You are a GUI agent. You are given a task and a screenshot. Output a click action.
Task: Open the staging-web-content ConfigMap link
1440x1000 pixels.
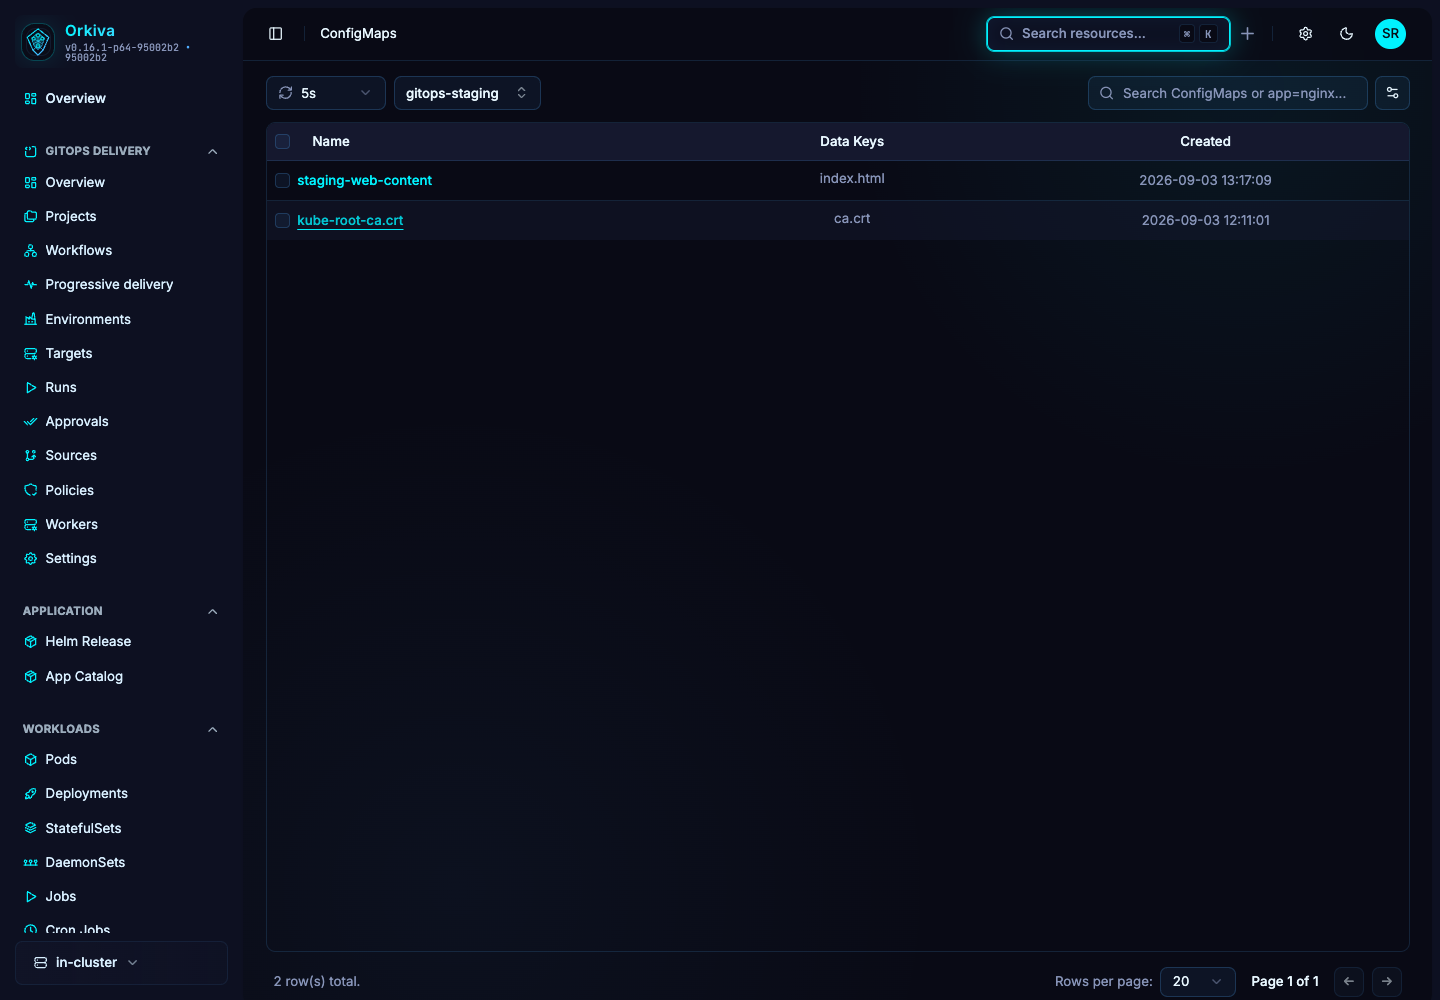pyautogui.click(x=364, y=180)
